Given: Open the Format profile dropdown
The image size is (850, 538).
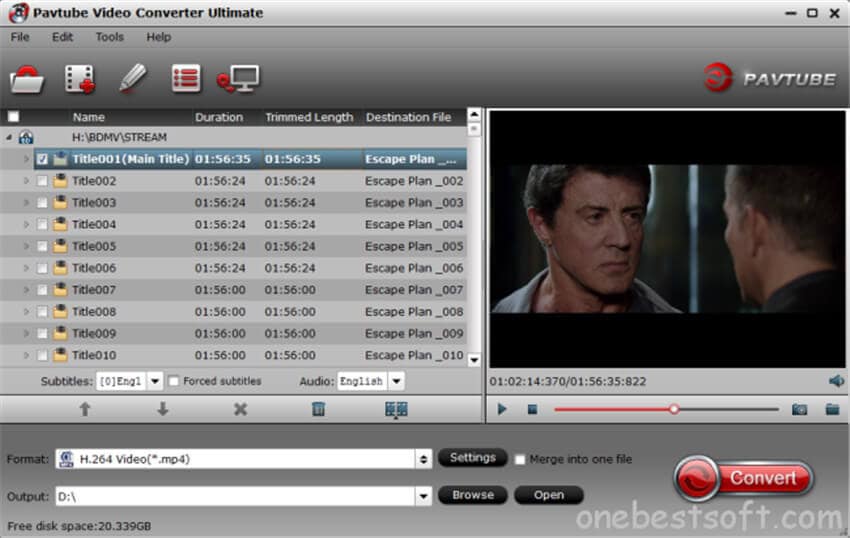Looking at the screenshot, I should pyautogui.click(x=423, y=459).
